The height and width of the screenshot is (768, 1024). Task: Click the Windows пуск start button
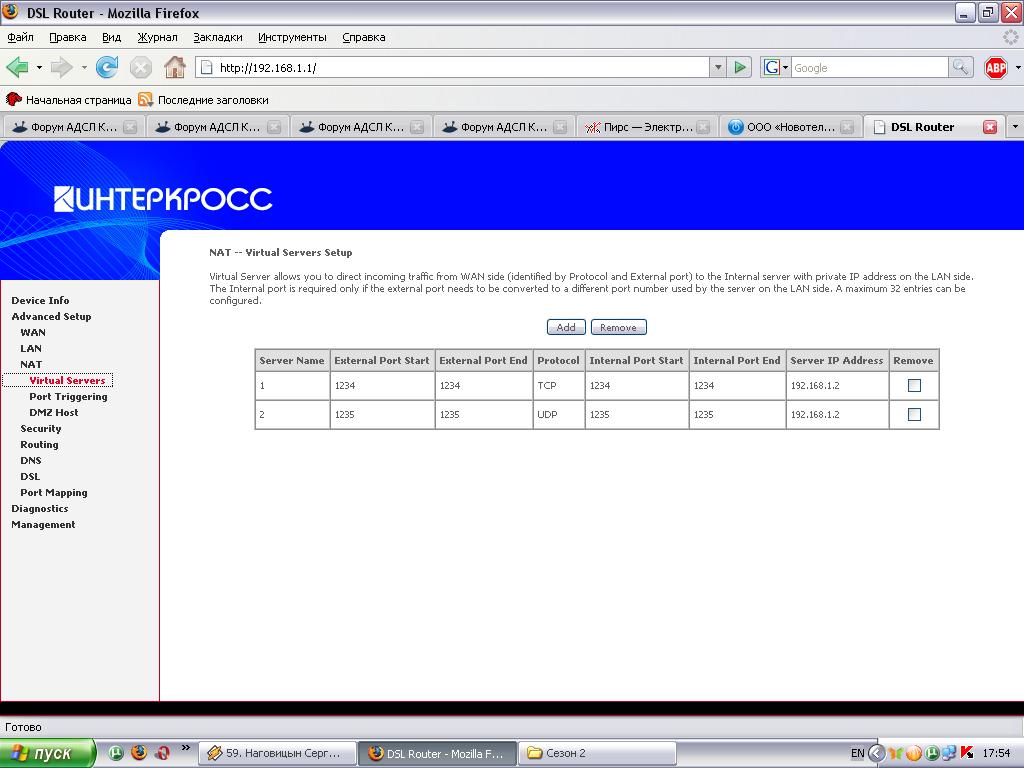[47, 753]
